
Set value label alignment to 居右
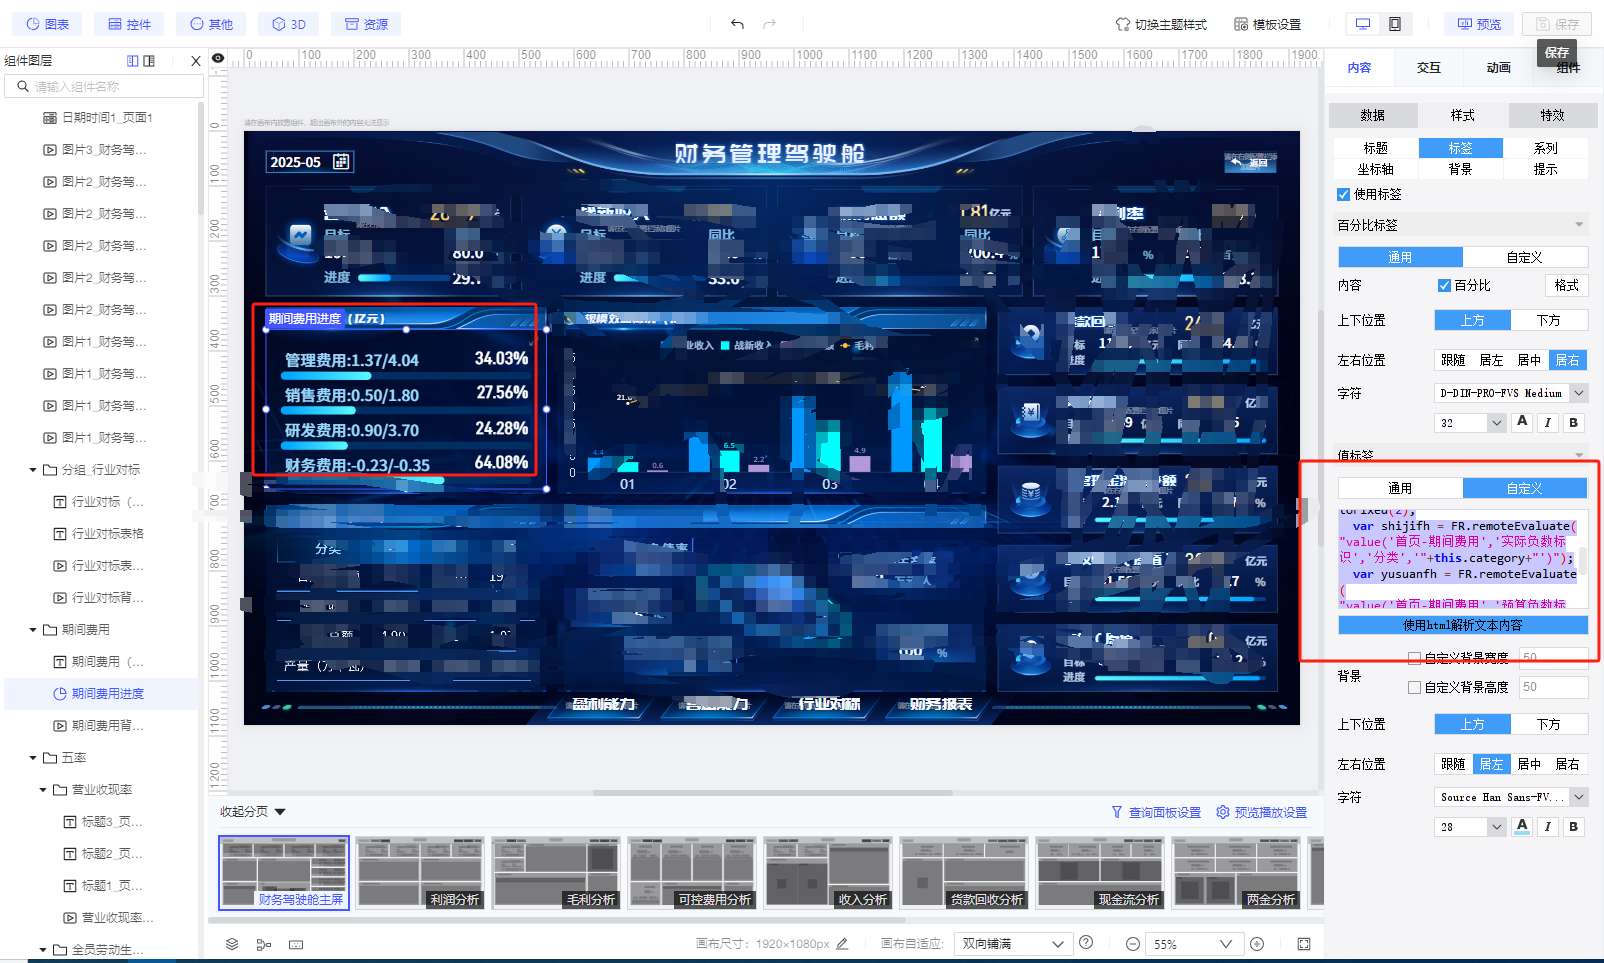tap(1567, 764)
